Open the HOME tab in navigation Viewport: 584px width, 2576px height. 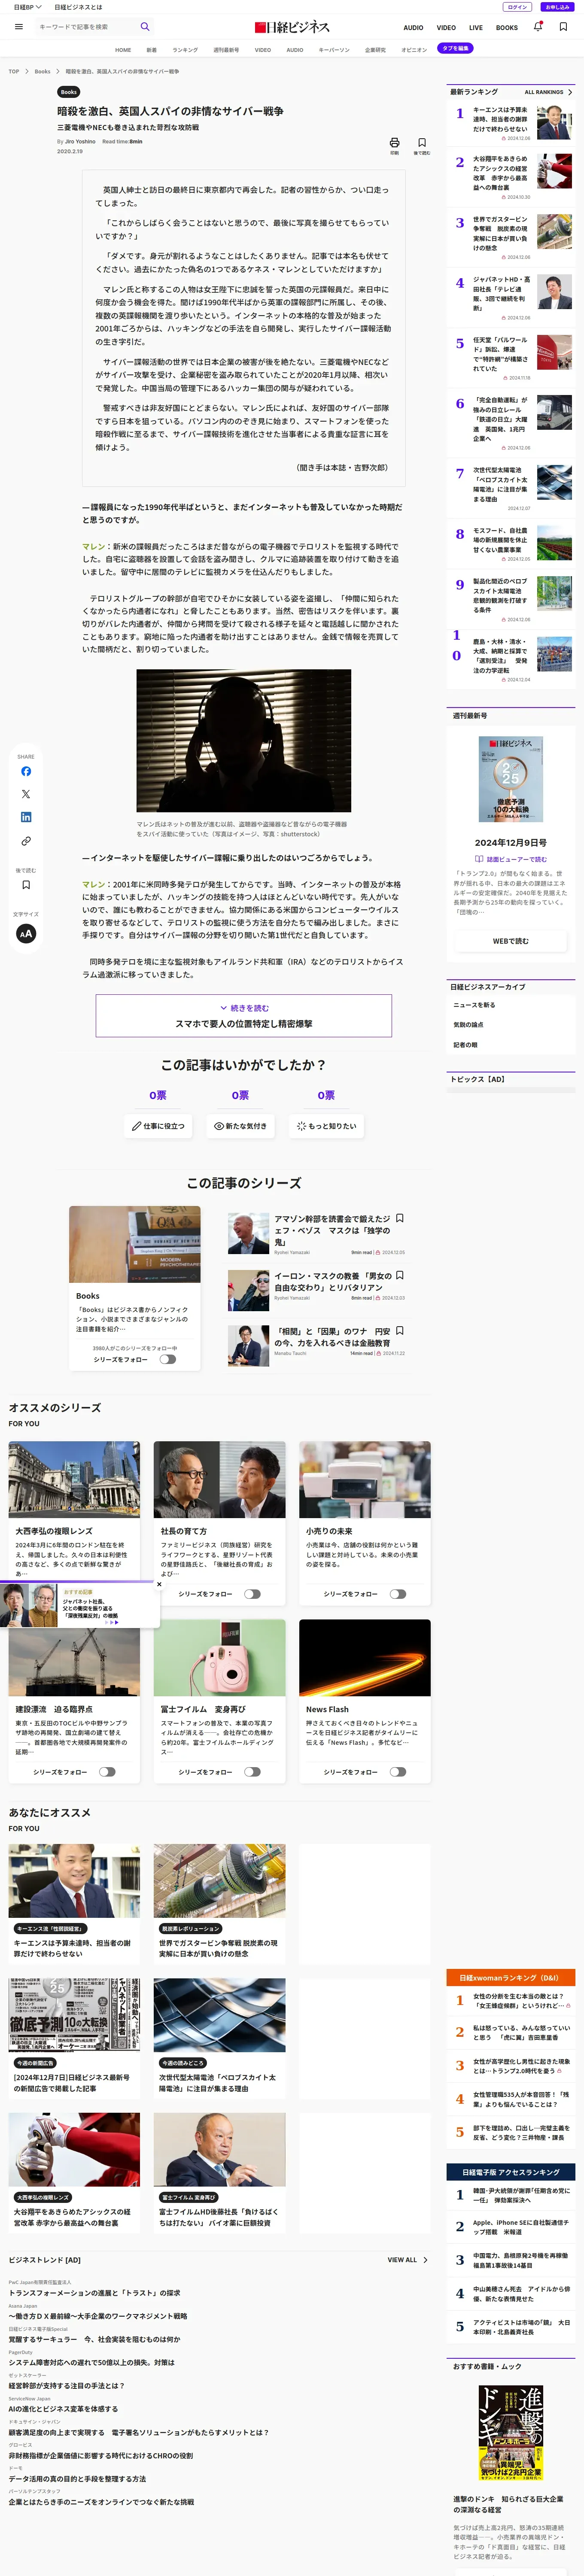coord(123,49)
